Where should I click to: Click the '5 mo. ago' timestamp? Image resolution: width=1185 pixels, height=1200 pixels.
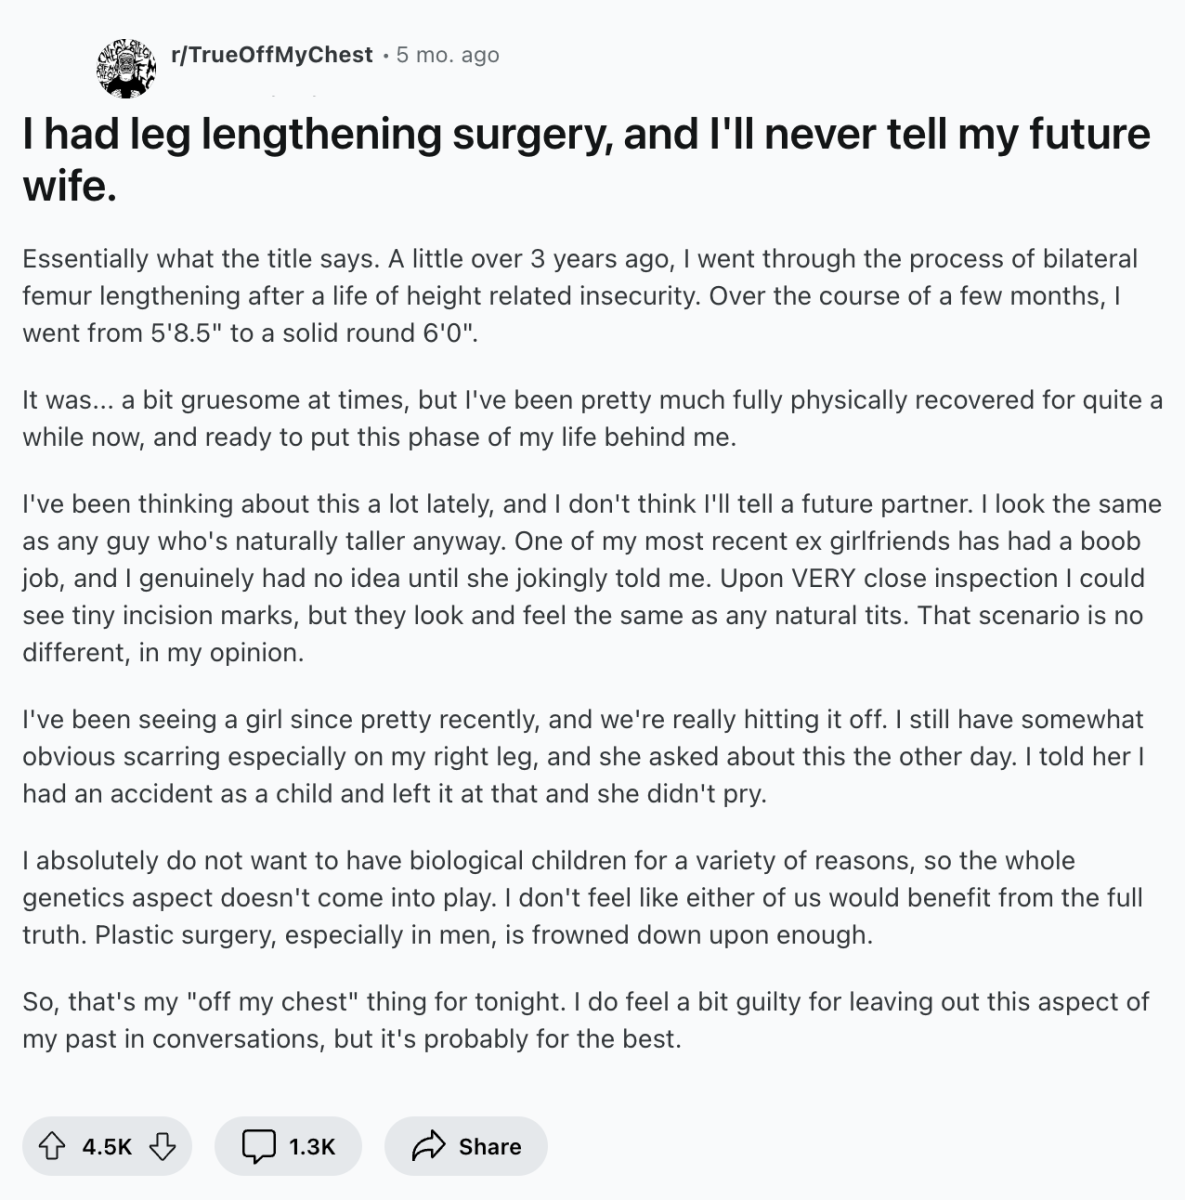(x=447, y=54)
